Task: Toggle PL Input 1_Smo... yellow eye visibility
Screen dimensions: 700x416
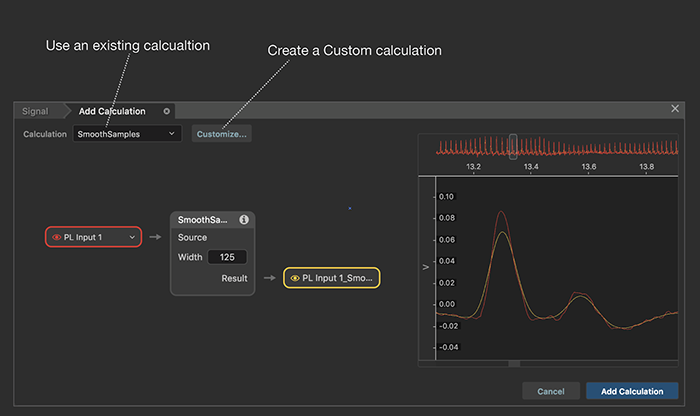Action: [295, 278]
